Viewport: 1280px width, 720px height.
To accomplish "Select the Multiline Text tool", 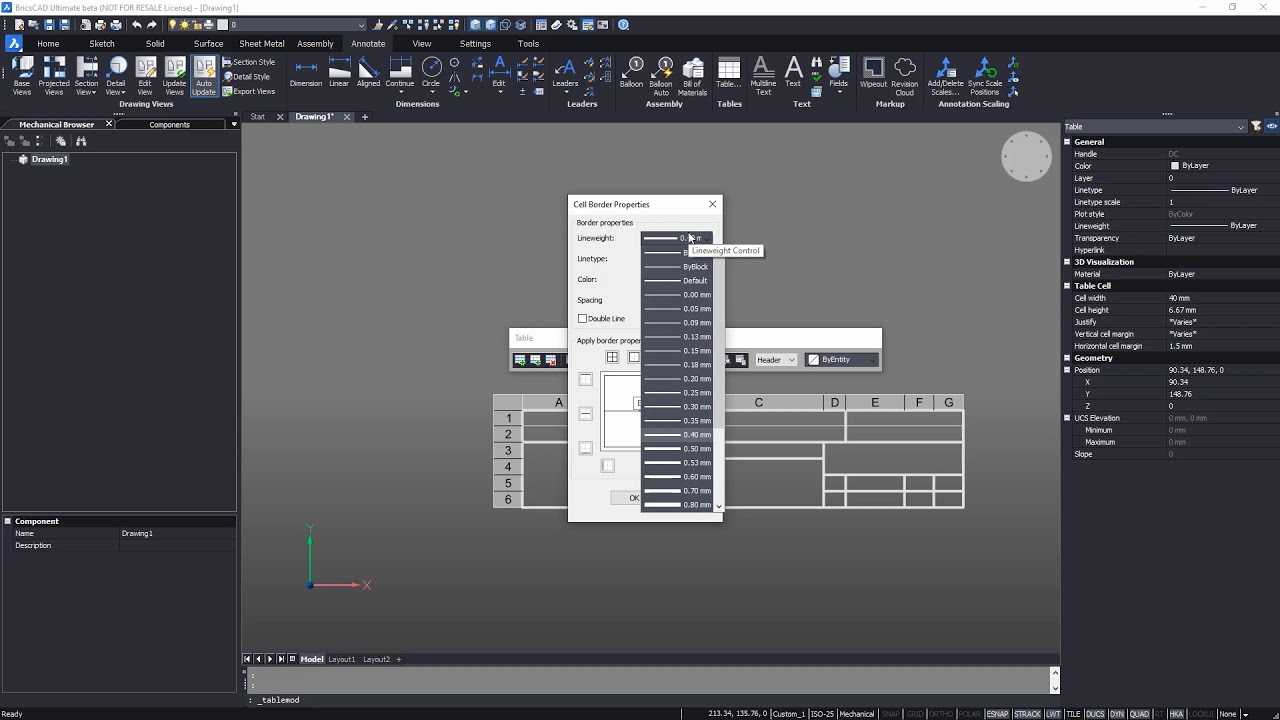I will [763, 76].
